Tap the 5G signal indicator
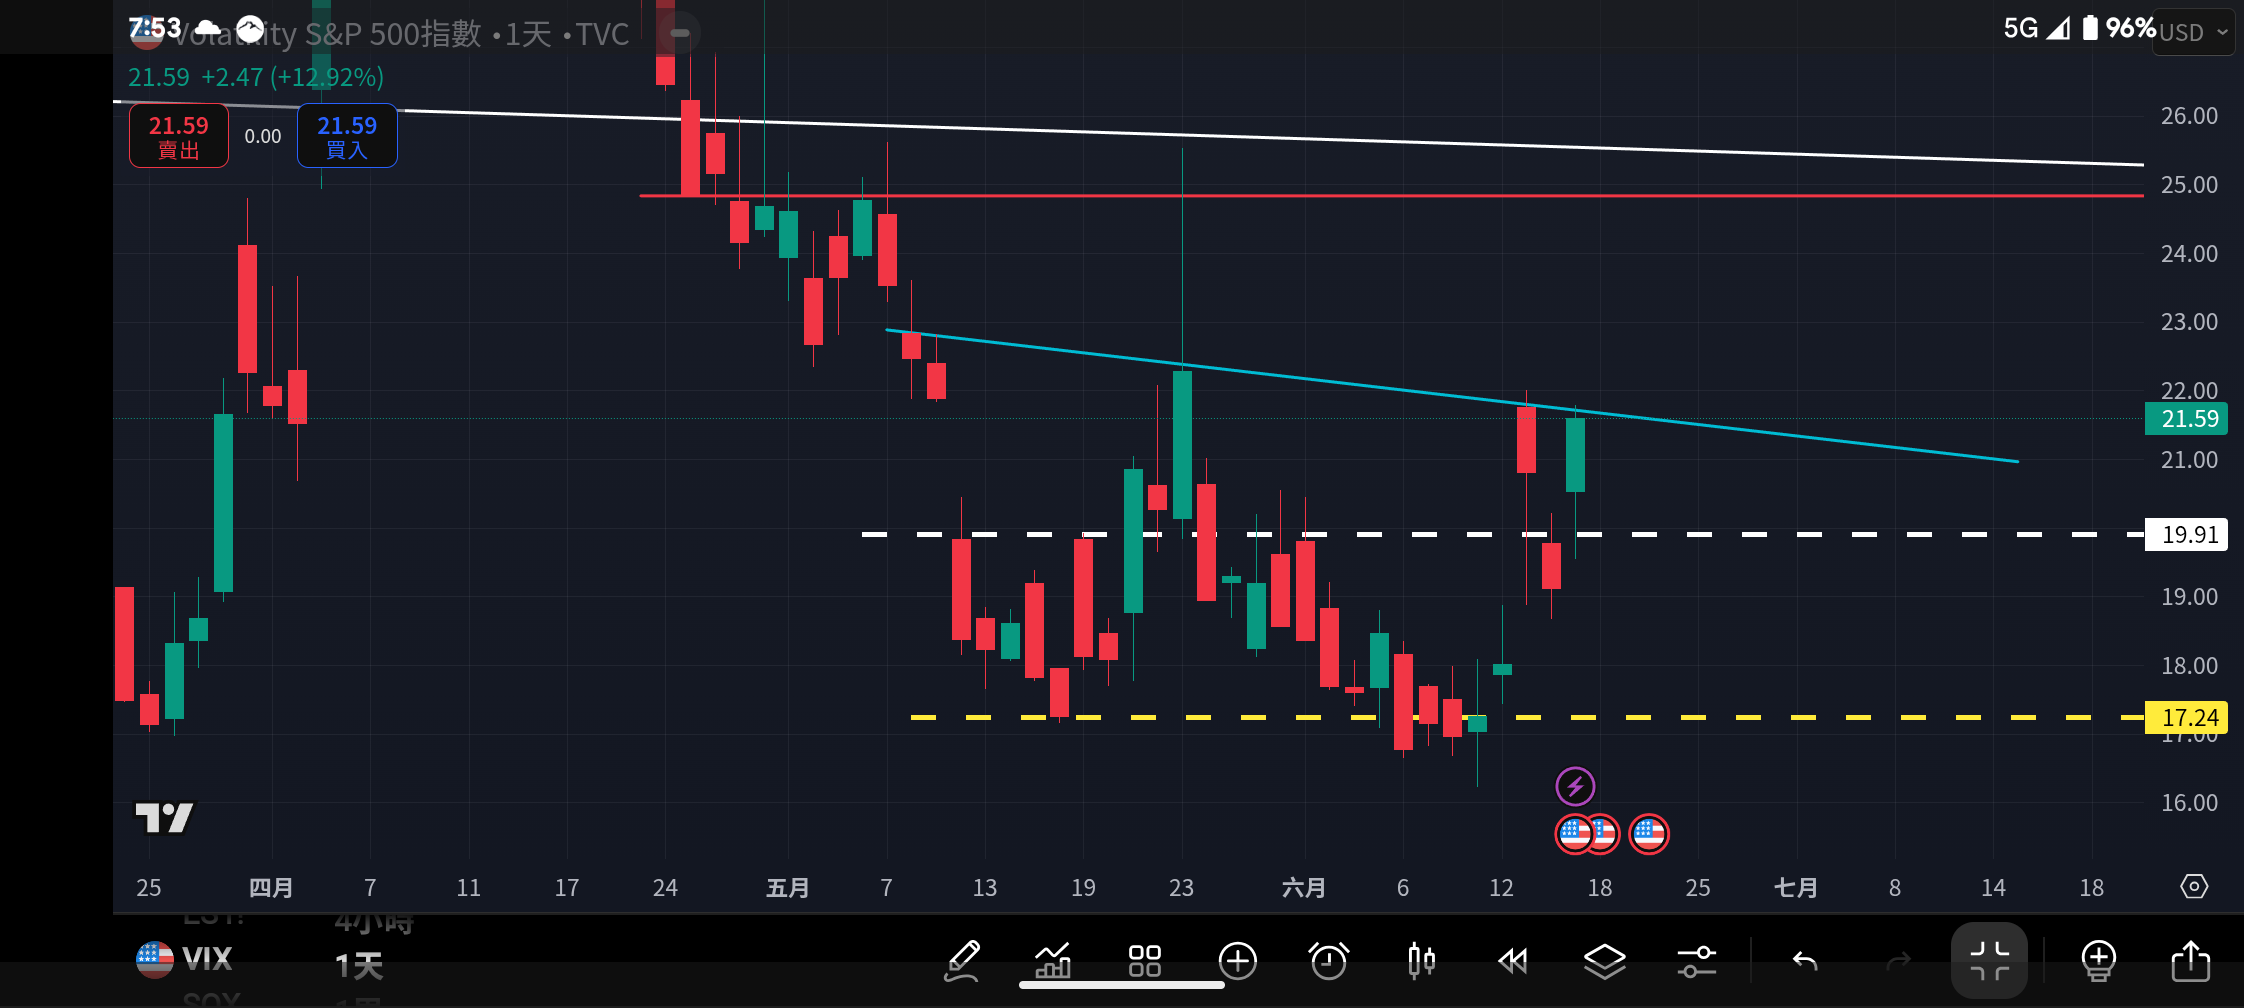The width and height of the screenshot is (2244, 1008). click(2036, 28)
